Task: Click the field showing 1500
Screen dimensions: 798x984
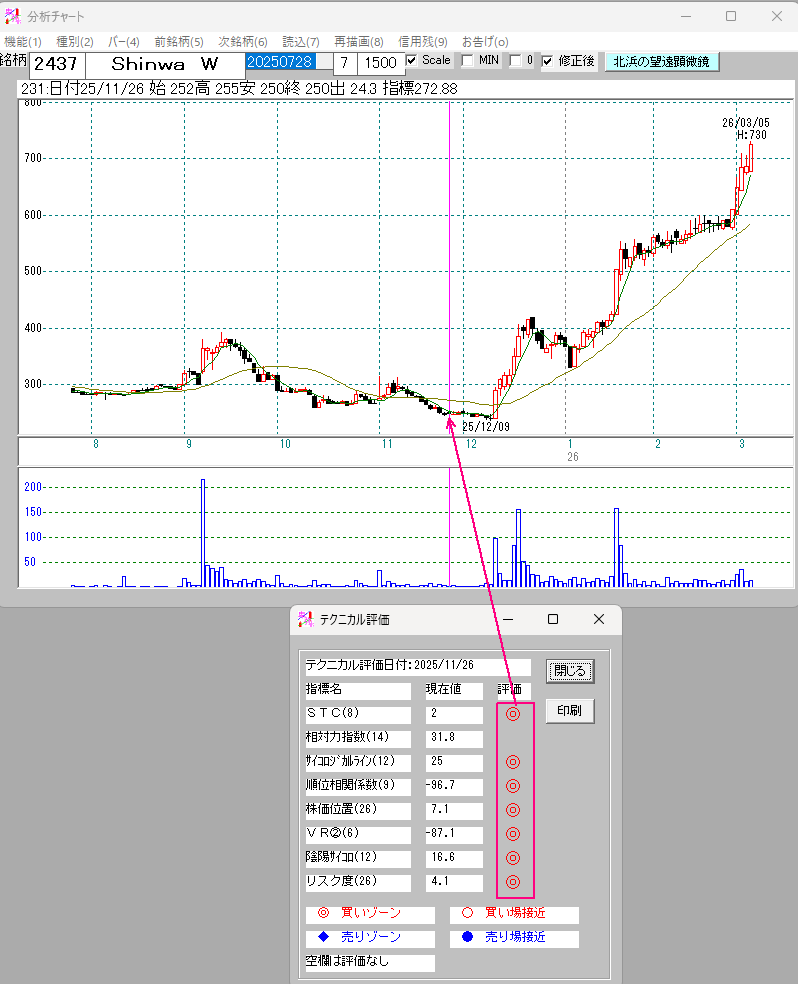Action: coord(381,63)
